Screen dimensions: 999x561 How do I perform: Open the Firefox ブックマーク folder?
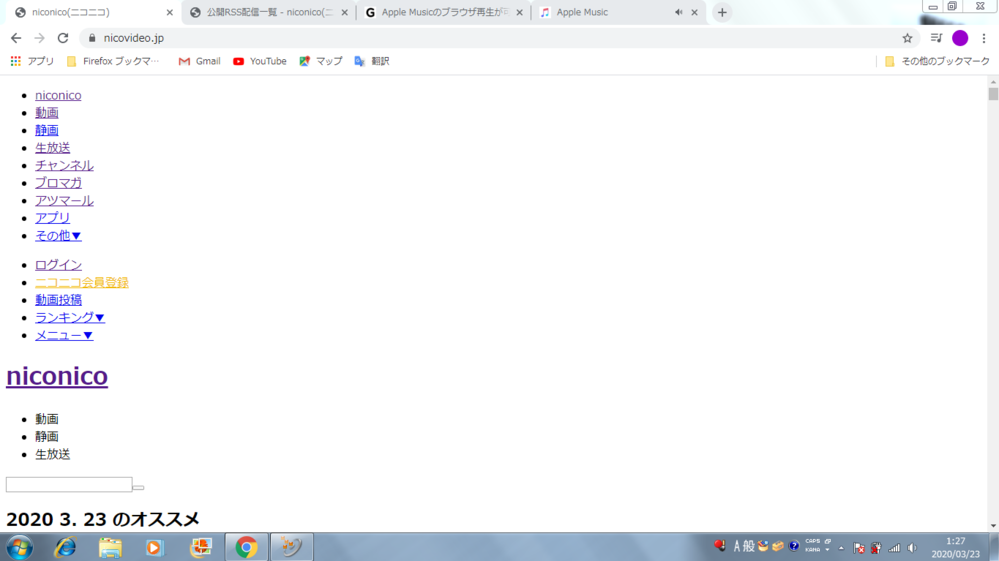[113, 61]
